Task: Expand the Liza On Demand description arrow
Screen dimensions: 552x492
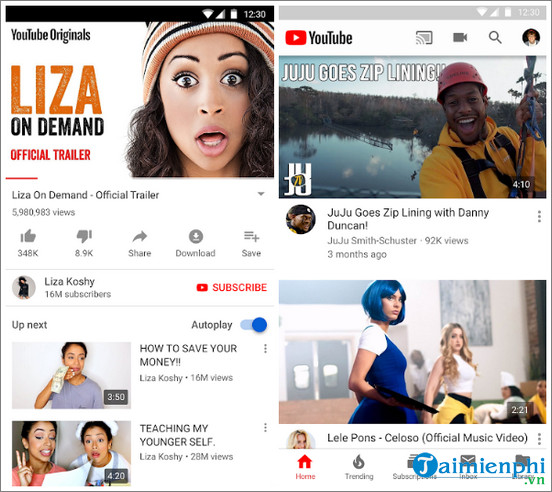Action: pyautogui.click(x=261, y=194)
